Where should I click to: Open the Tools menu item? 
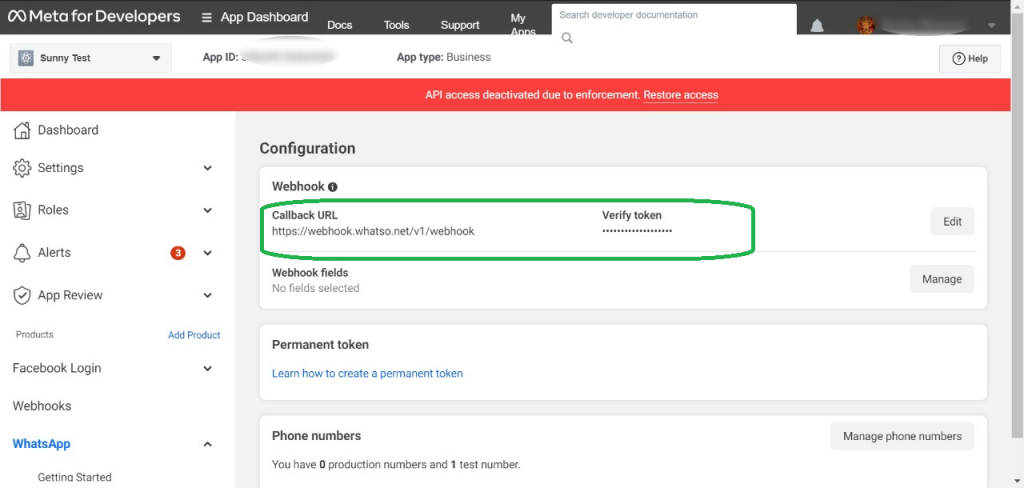point(396,25)
